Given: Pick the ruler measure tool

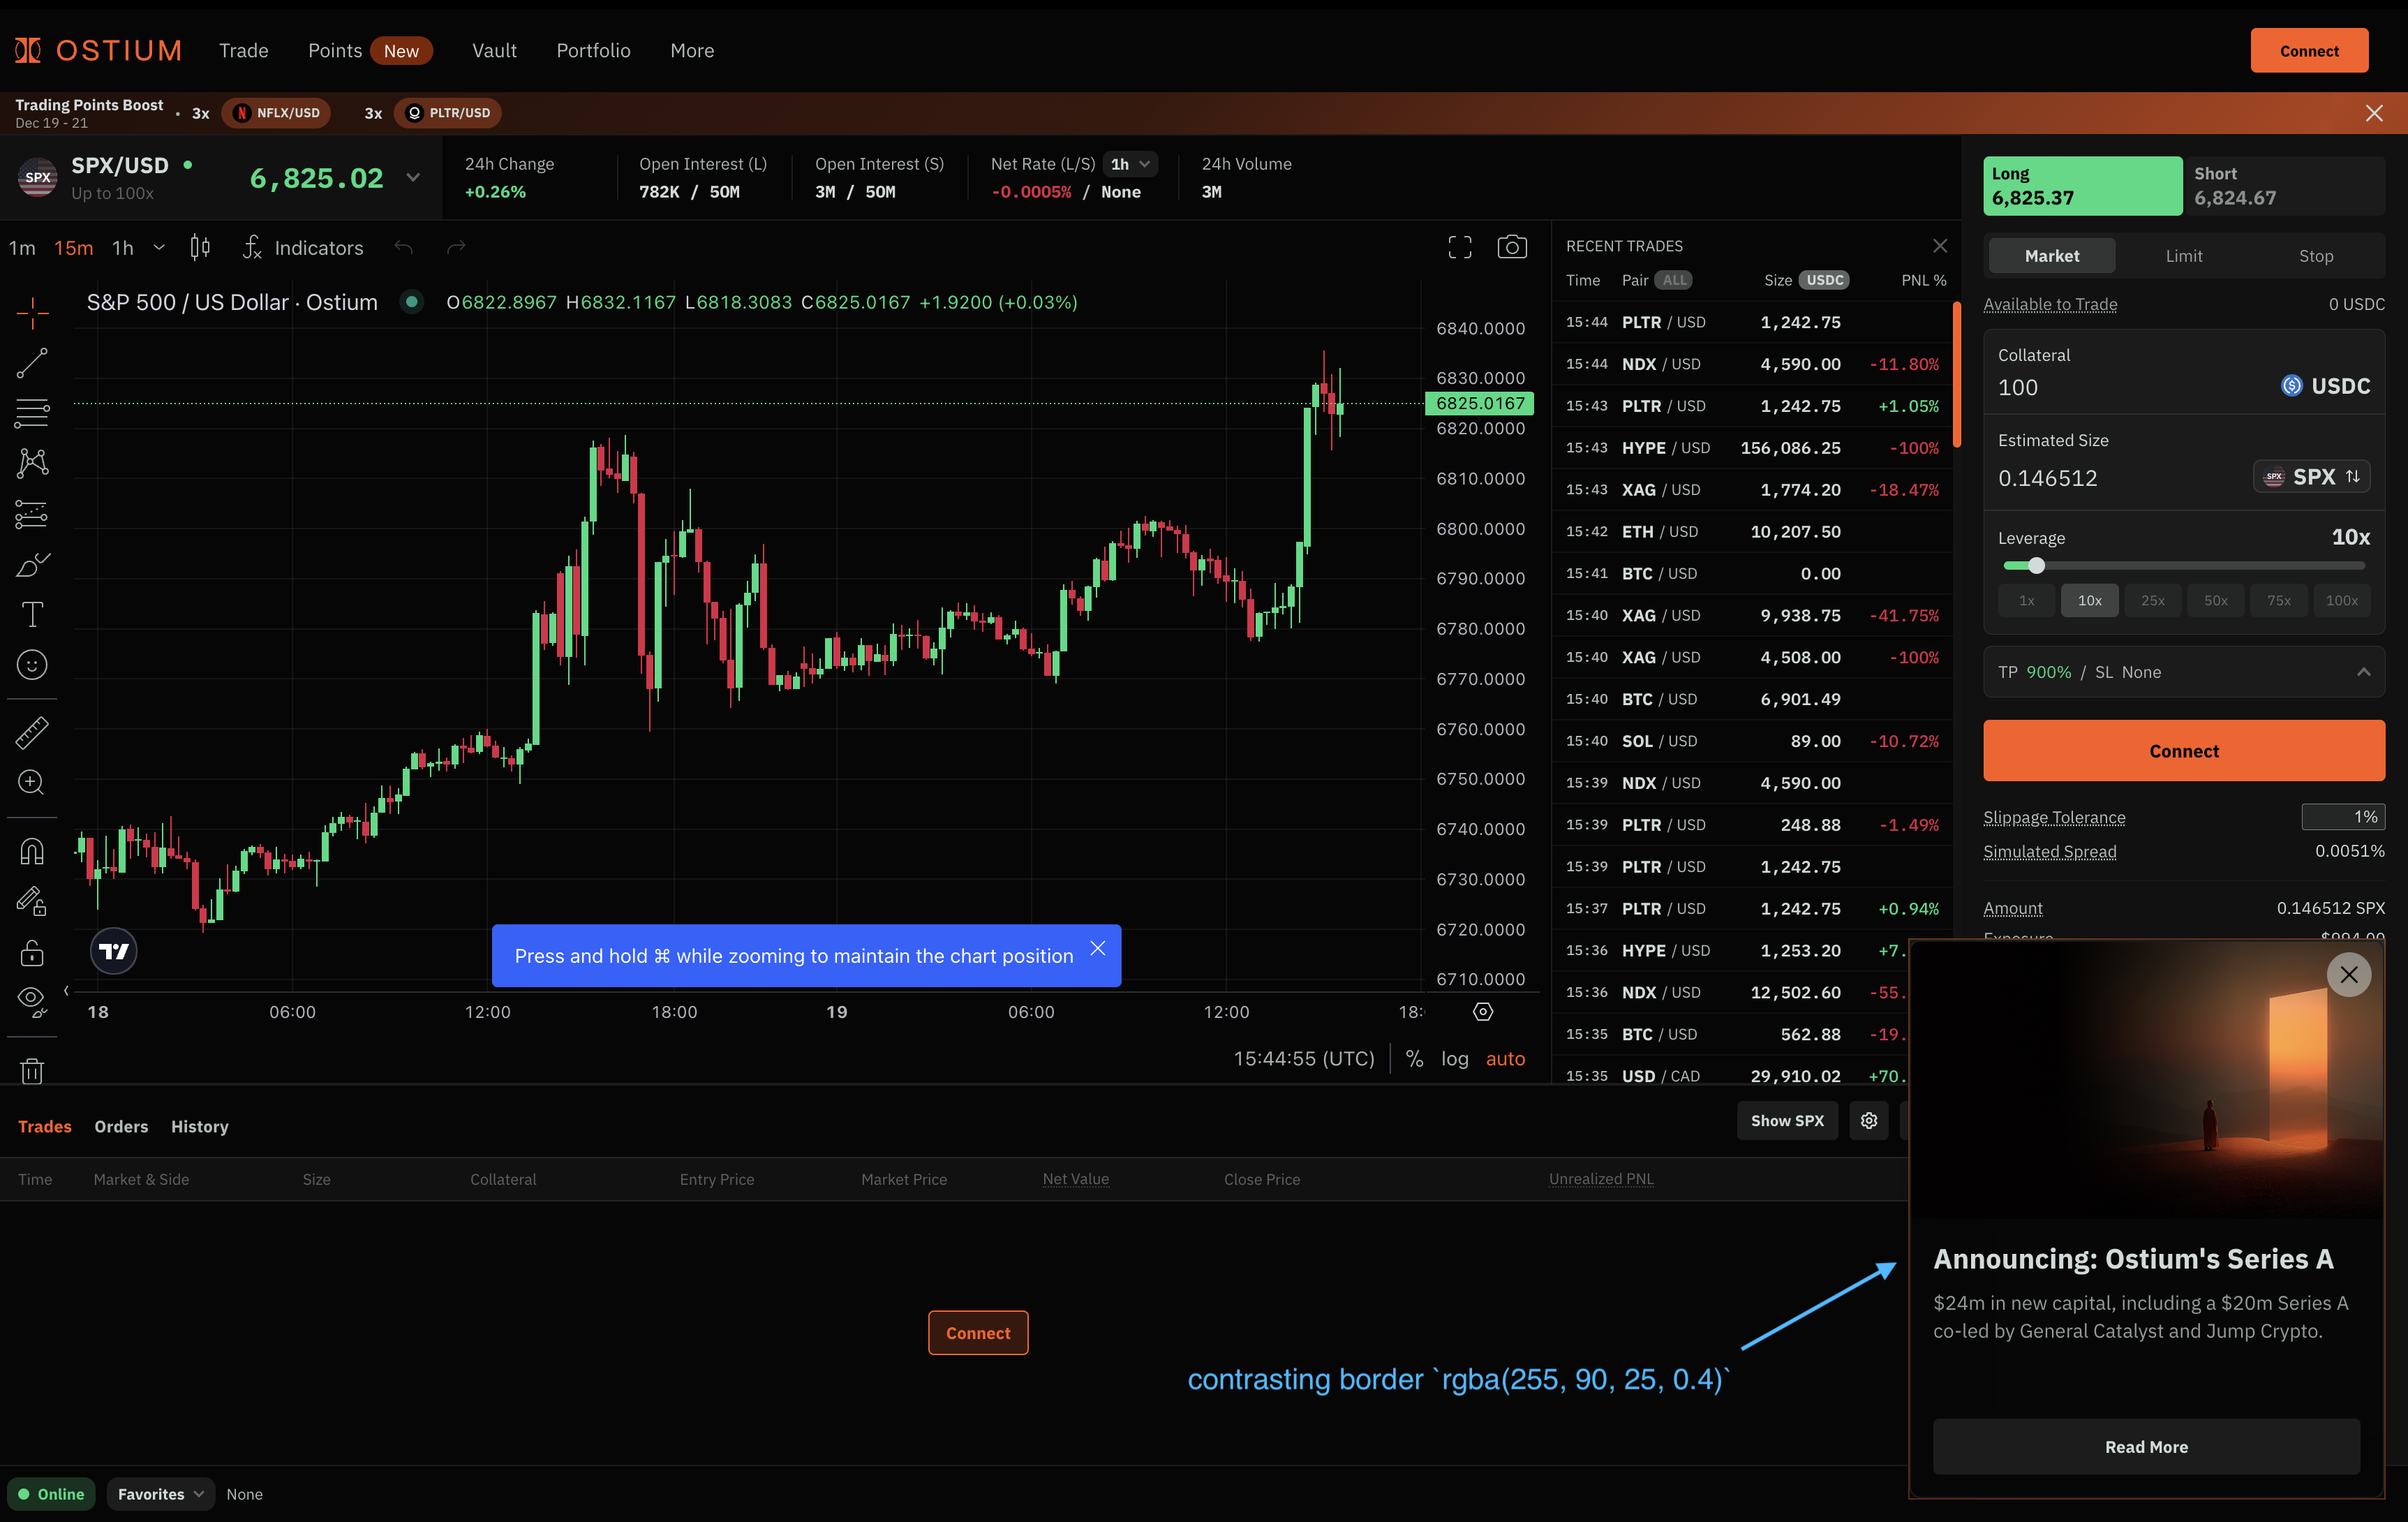Looking at the screenshot, I should point(32,733).
